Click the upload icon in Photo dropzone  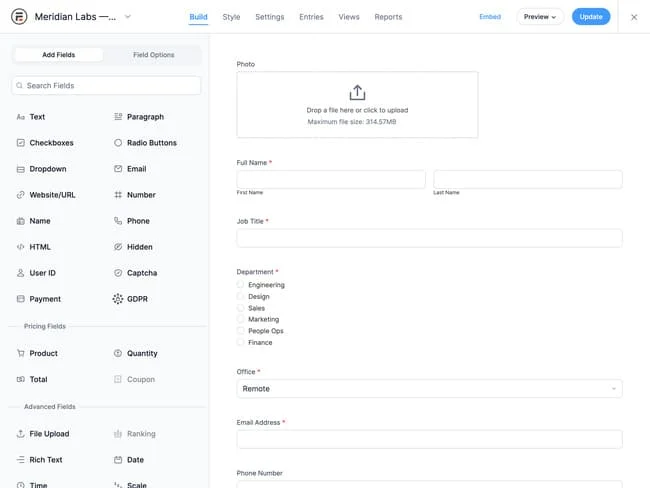pyautogui.click(x=357, y=92)
